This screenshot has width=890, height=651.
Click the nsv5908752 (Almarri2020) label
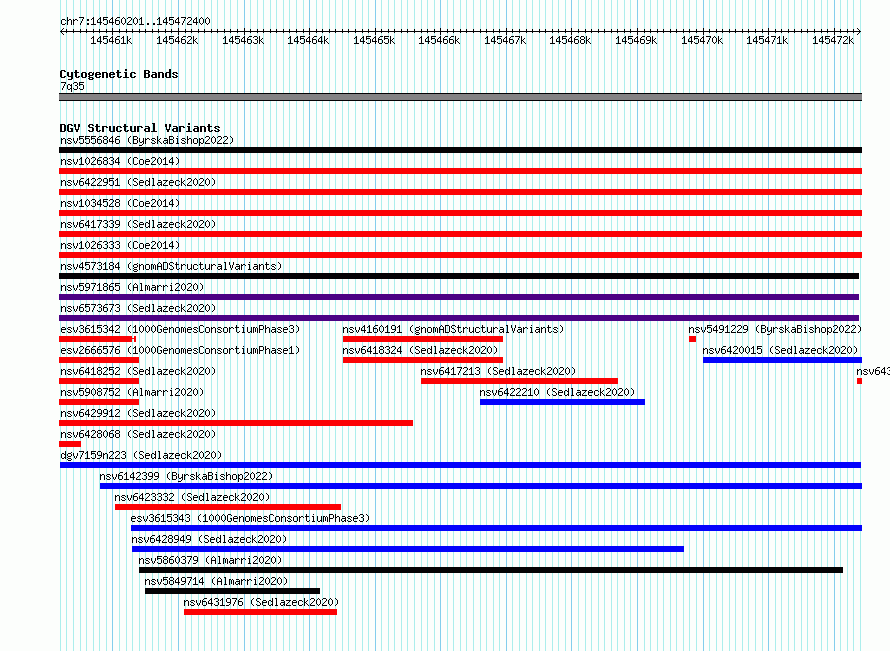[132, 392]
